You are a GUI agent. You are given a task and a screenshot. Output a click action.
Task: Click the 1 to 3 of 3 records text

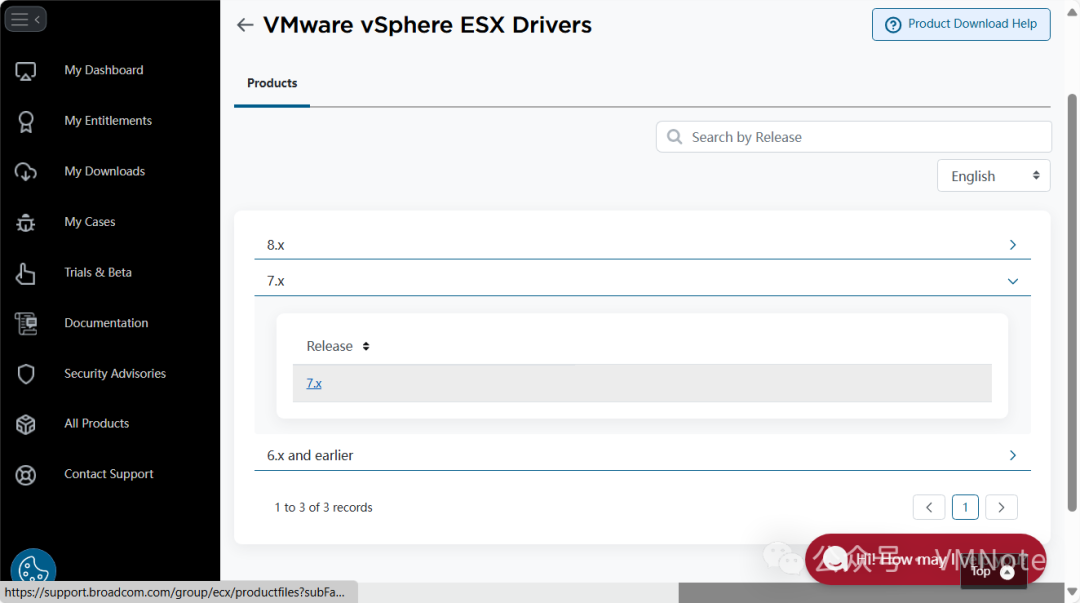pos(324,507)
